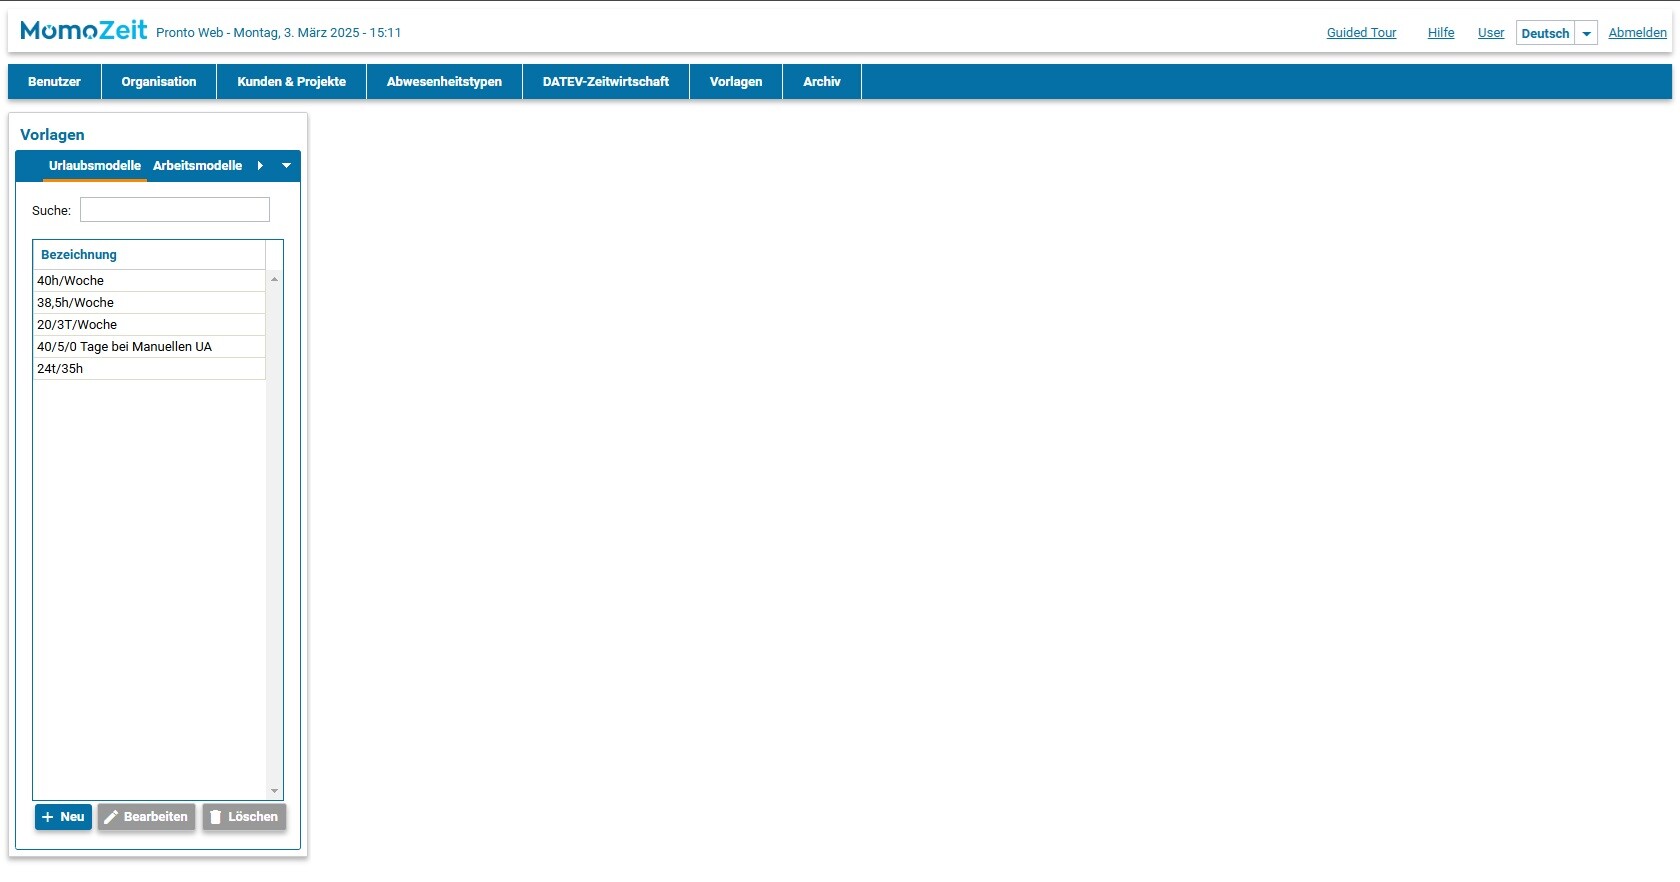Select the Urlaubsmodelle tab
1680x882 pixels.
tap(95, 166)
